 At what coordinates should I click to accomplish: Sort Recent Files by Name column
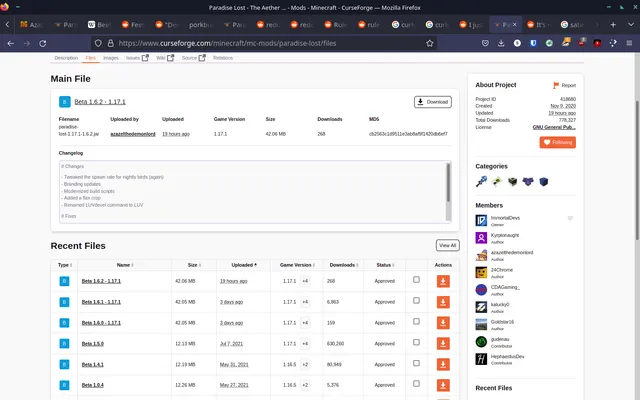[x=125, y=265]
